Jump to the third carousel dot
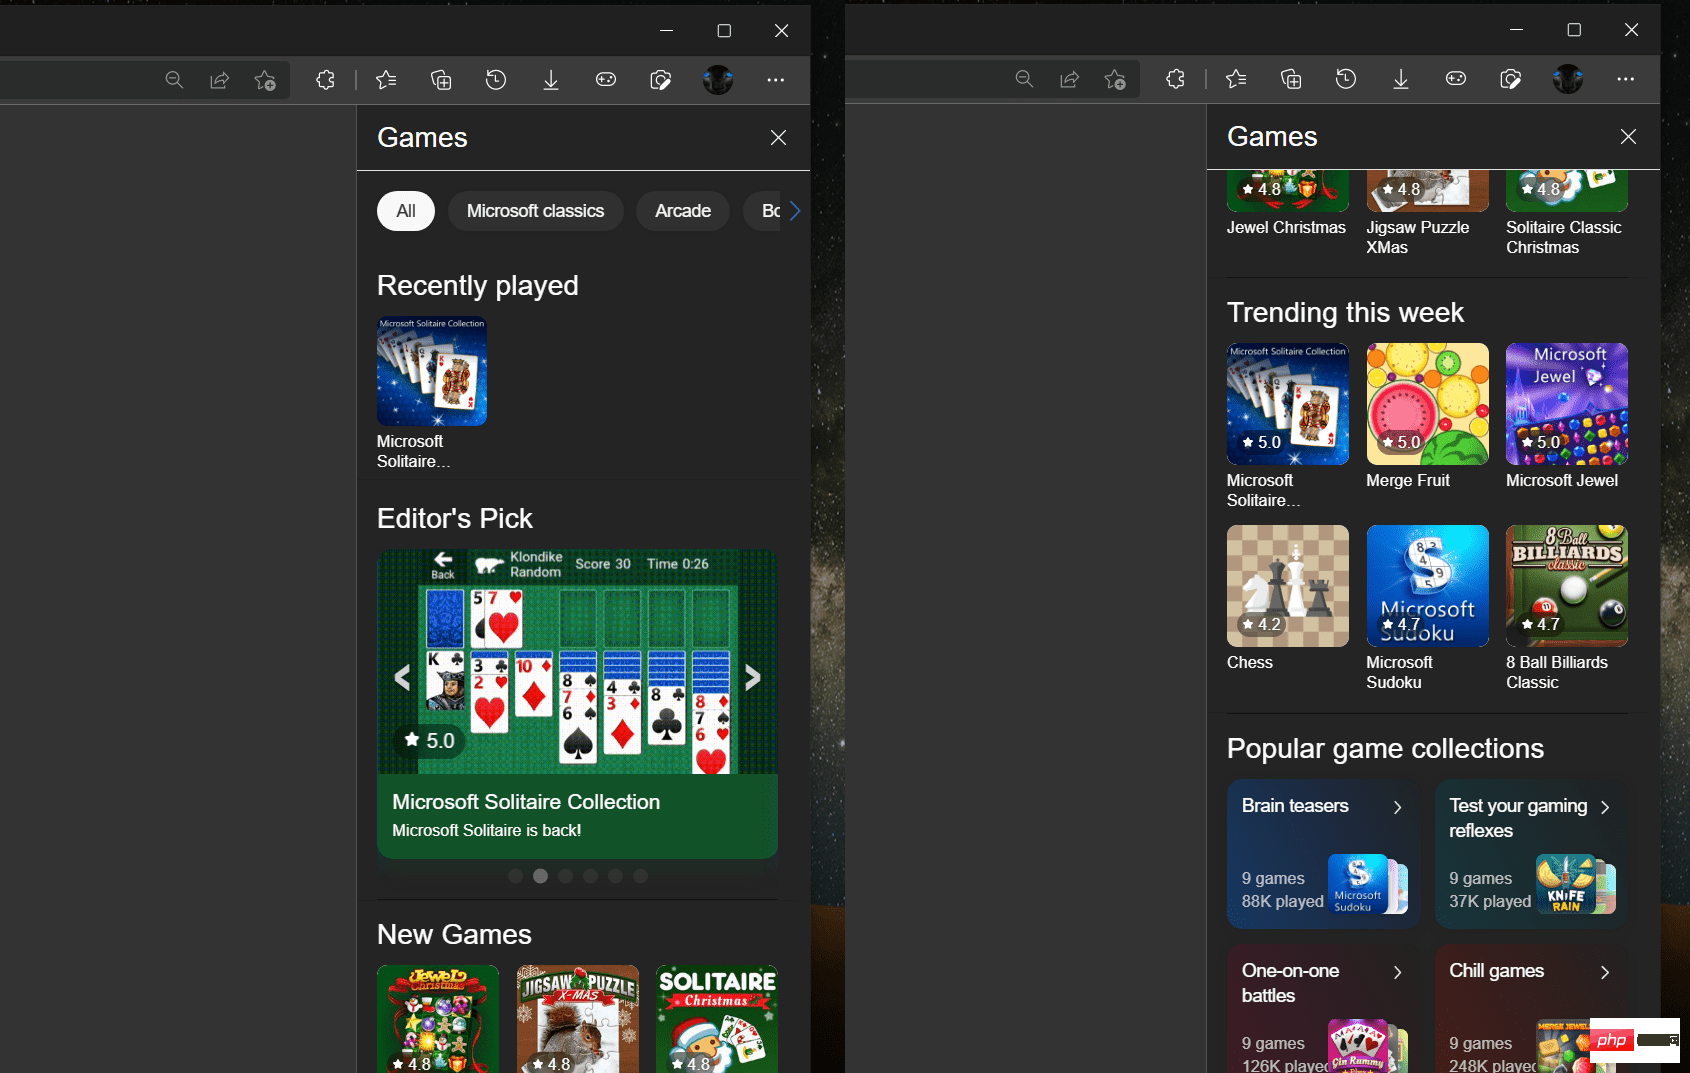Viewport: 1690px width, 1073px height. (565, 876)
